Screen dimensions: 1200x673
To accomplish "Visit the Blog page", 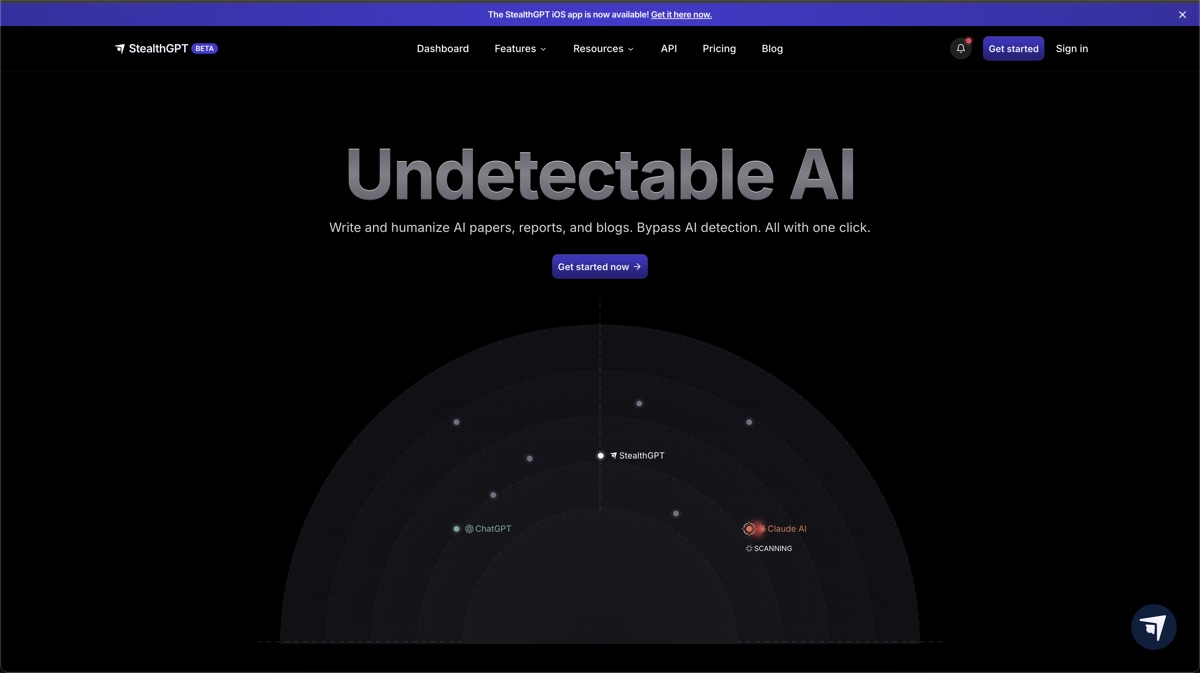I will click(772, 48).
